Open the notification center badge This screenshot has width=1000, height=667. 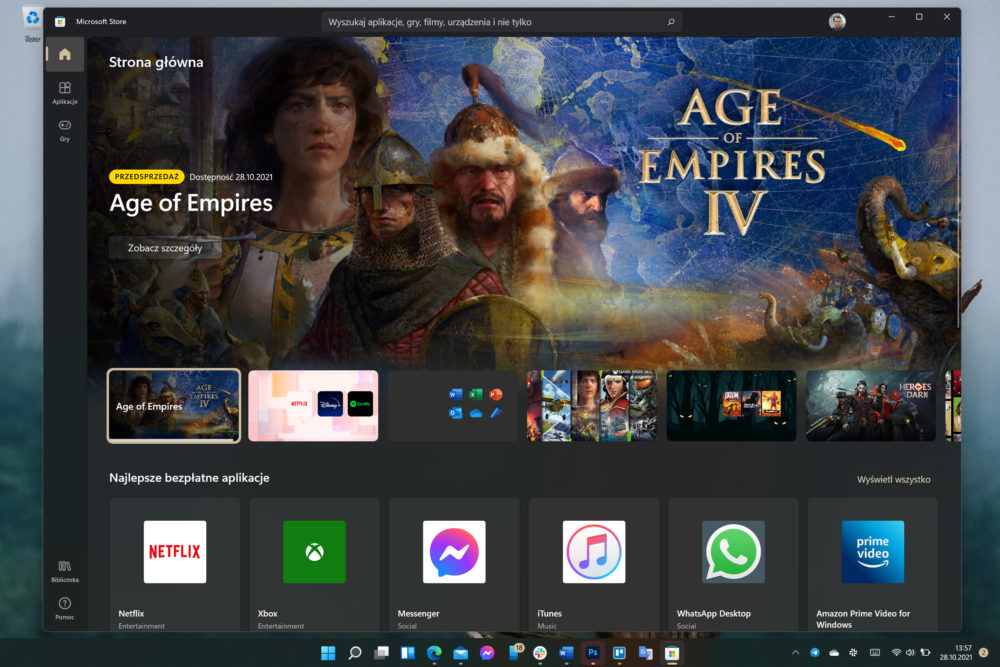pos(983,652)
